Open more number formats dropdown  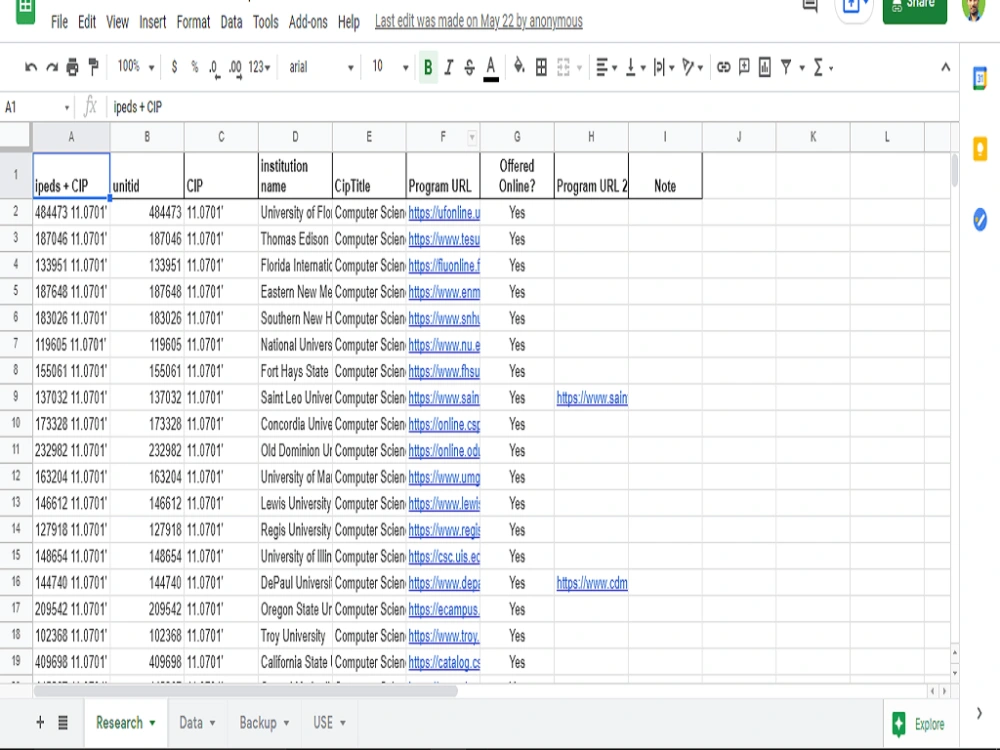point(259,67)
